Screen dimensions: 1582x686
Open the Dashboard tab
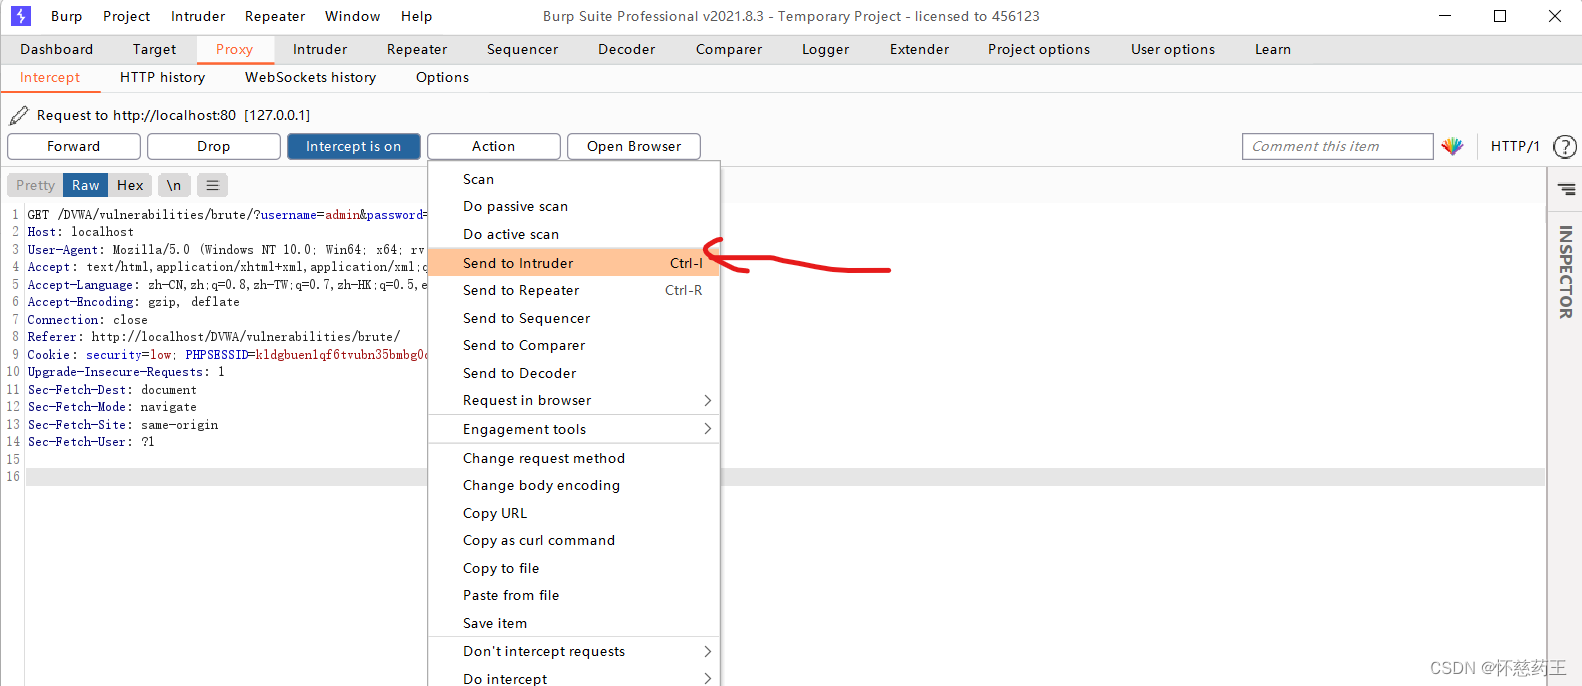pyautogui.click(x=57, y=49)
